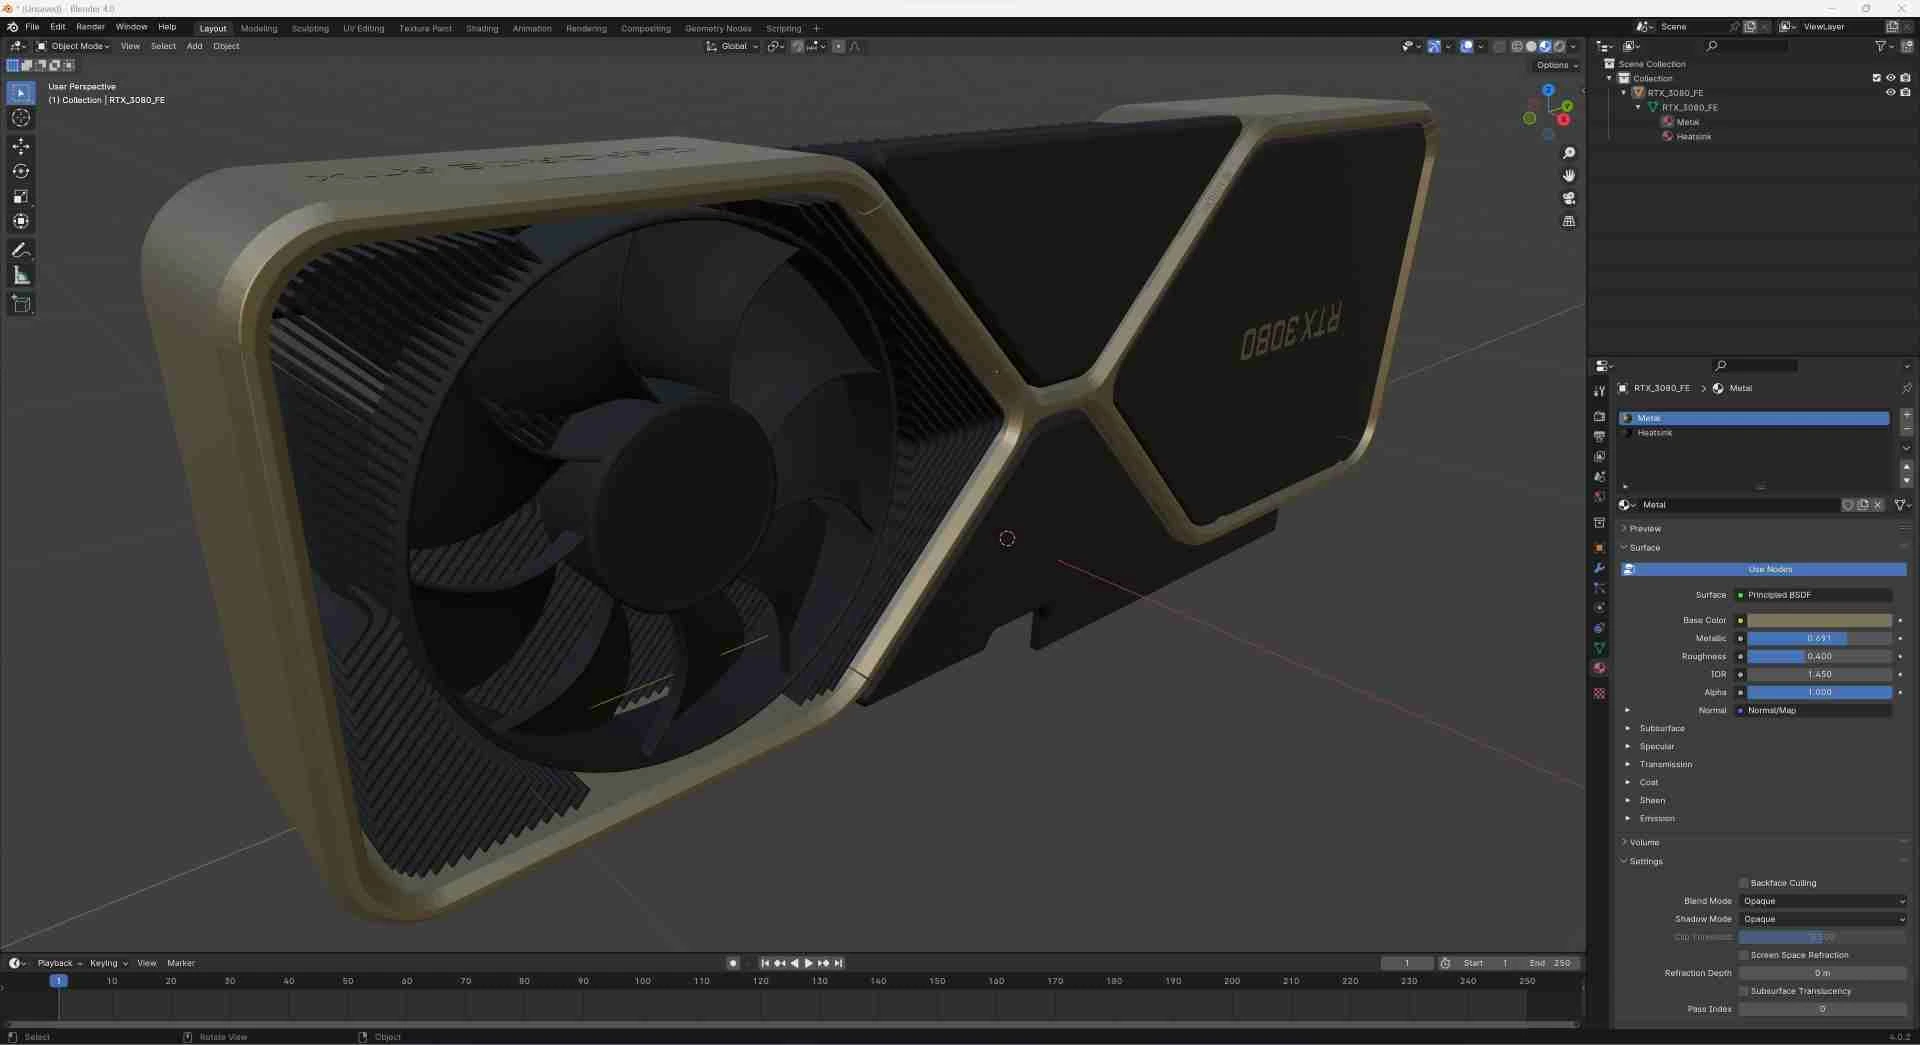Image resolution: width=1920 pixels, height=1045 pixels.
Task: Hide RTX_3080_FE object via eye icon
Action: pos(1890,92)
